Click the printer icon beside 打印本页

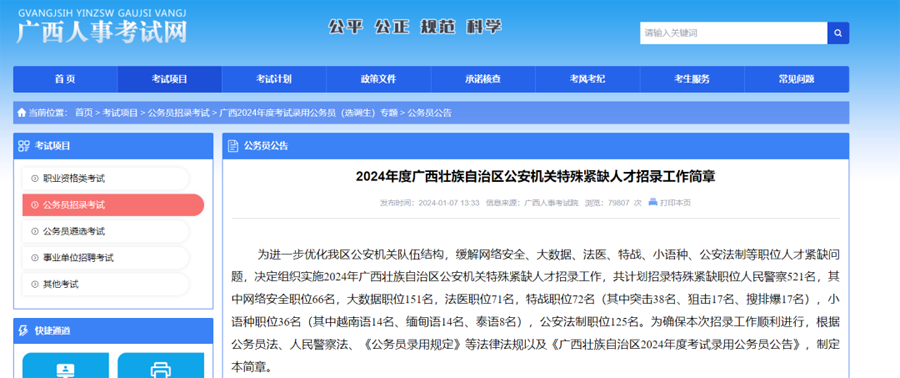coord(653,202)
